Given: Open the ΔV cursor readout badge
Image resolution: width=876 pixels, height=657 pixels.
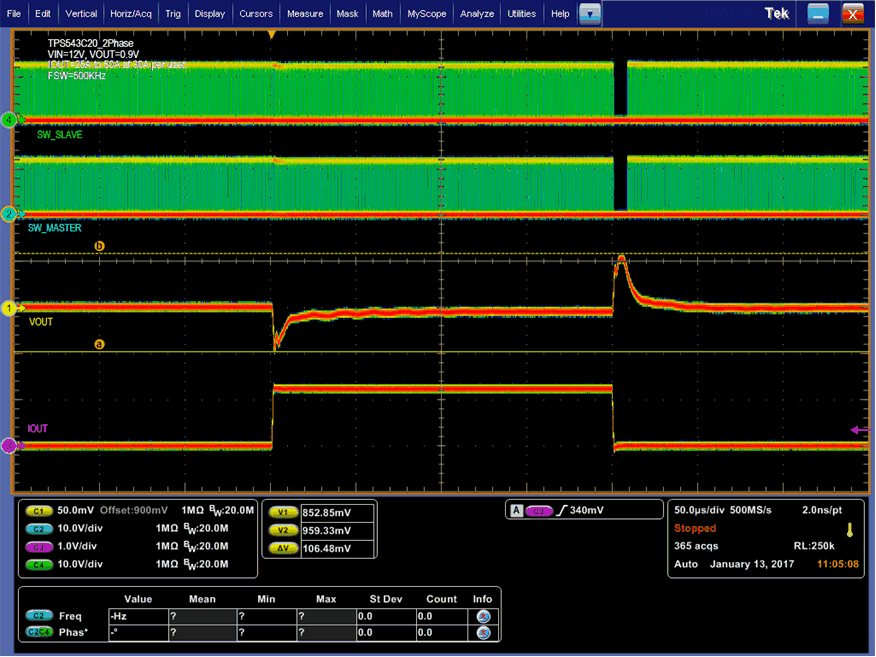Looking at the screenshot, I should (284, 548).
